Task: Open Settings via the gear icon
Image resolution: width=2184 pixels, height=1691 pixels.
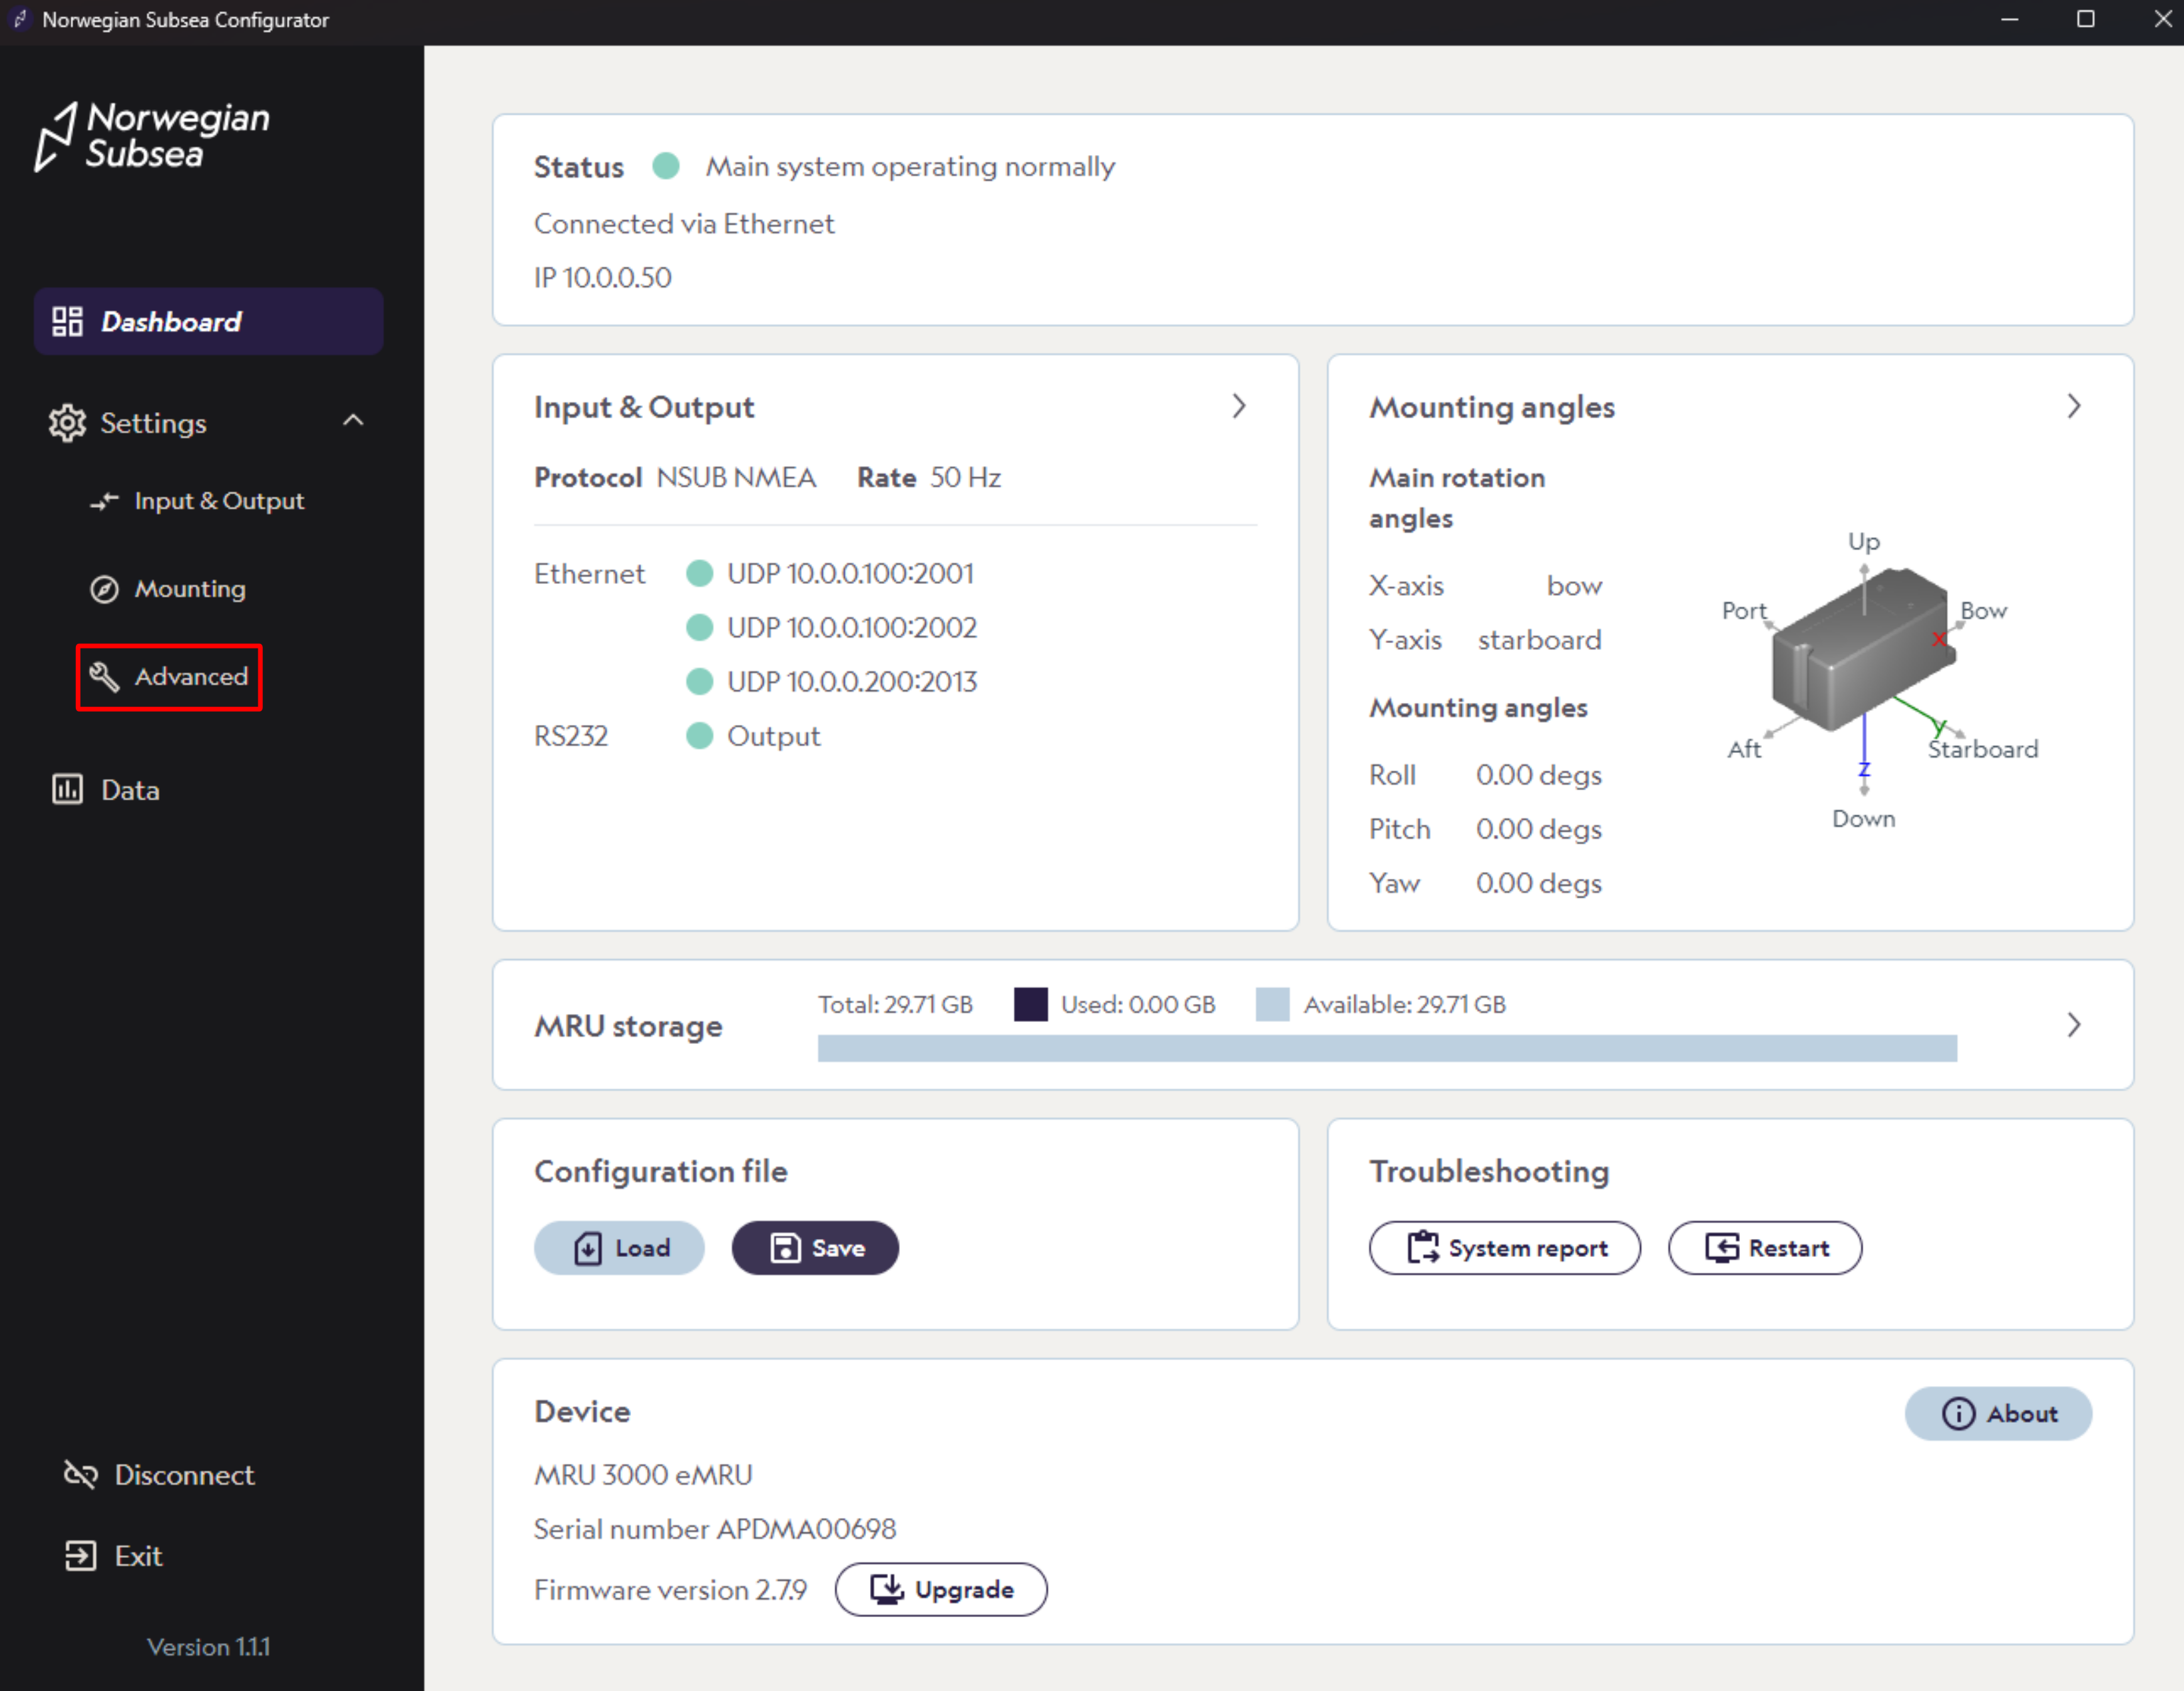Action: pyautogui.click(x=67, y=423)
